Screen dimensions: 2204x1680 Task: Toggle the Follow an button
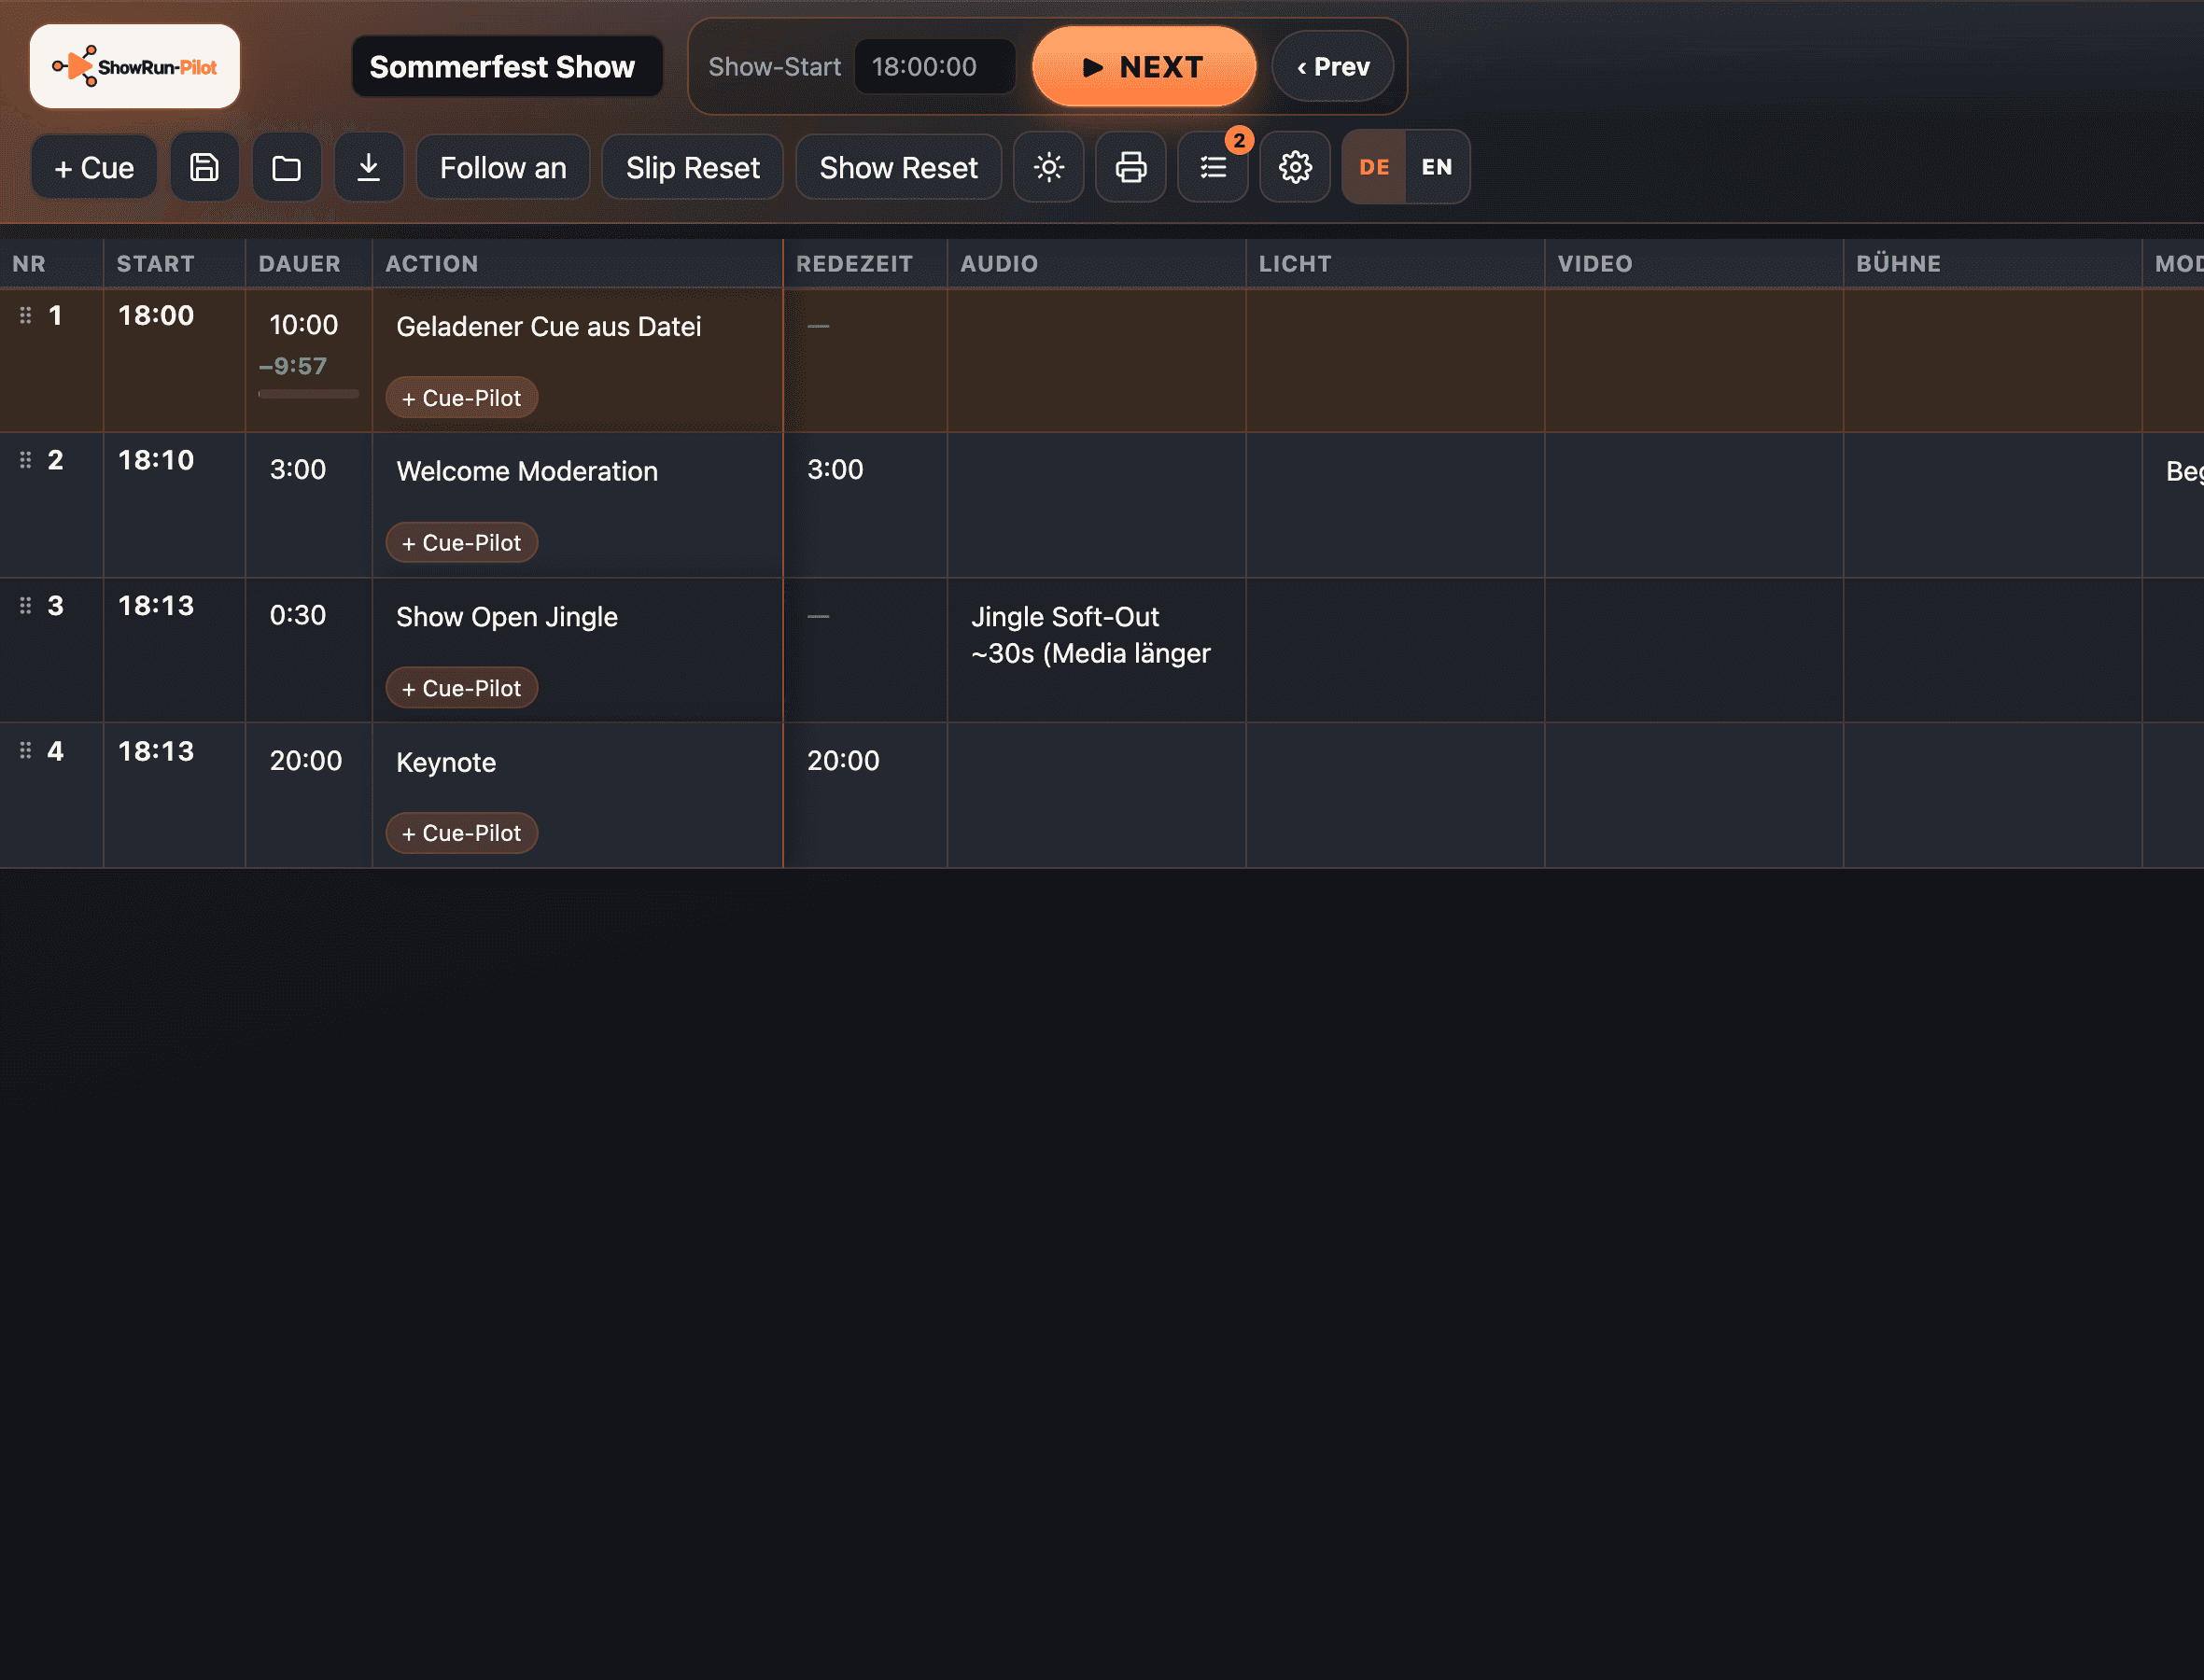coord(503,167)
